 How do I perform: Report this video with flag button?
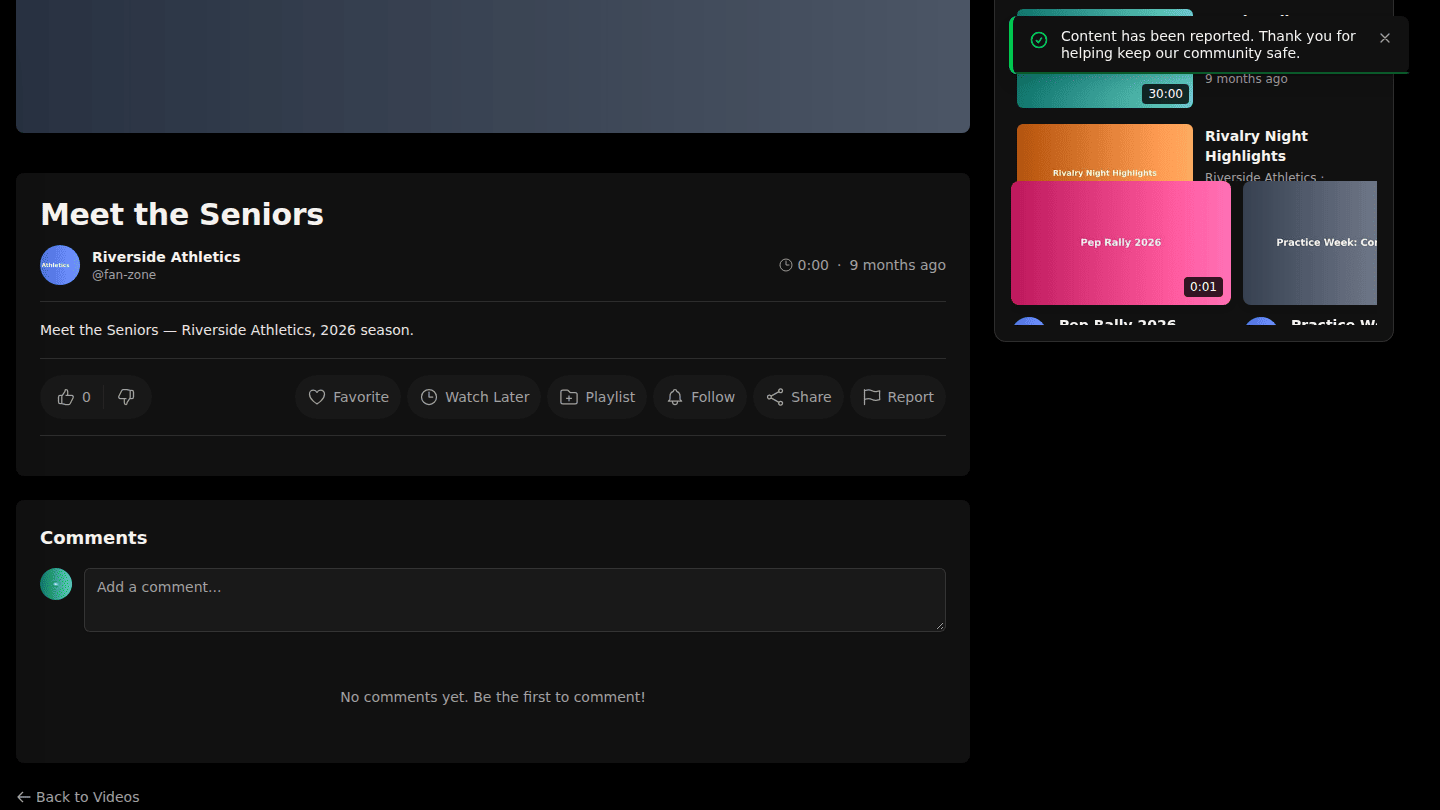click(x=898, y=397)
